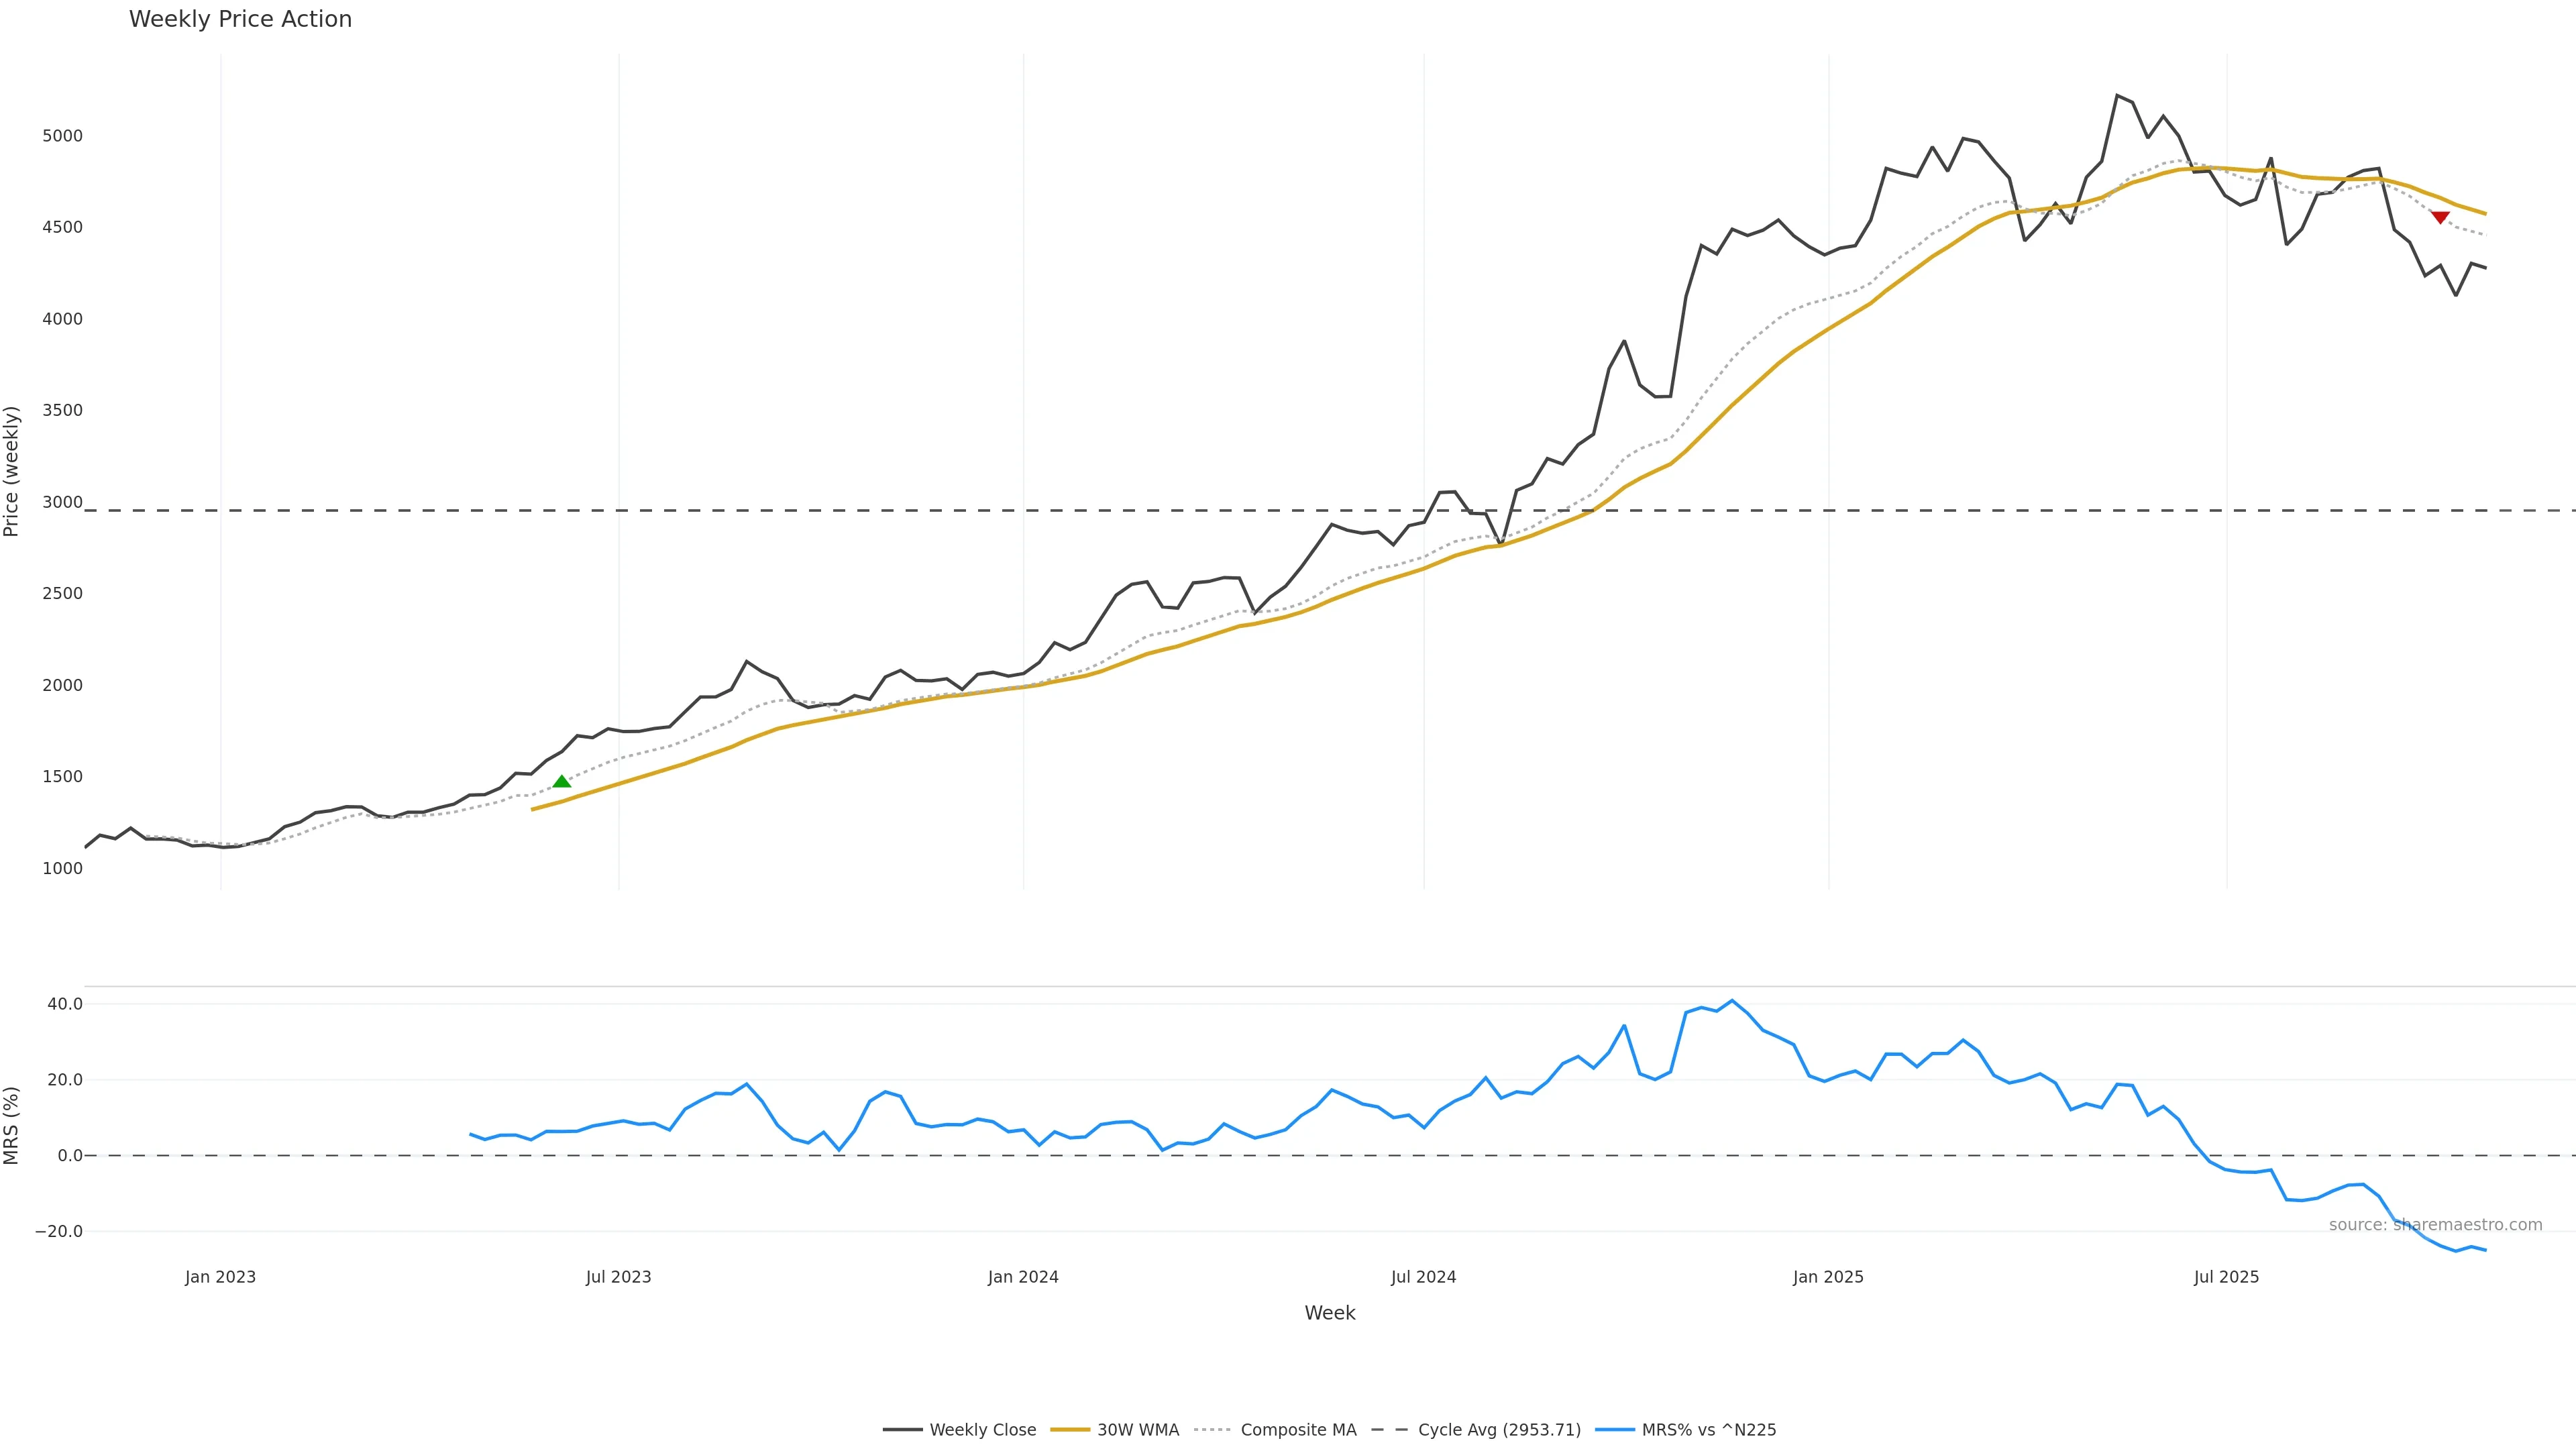This screenshot has width=2576, height=1449.
Task: Click the MRS (%) y-axis title
Action: (12, 1125)
